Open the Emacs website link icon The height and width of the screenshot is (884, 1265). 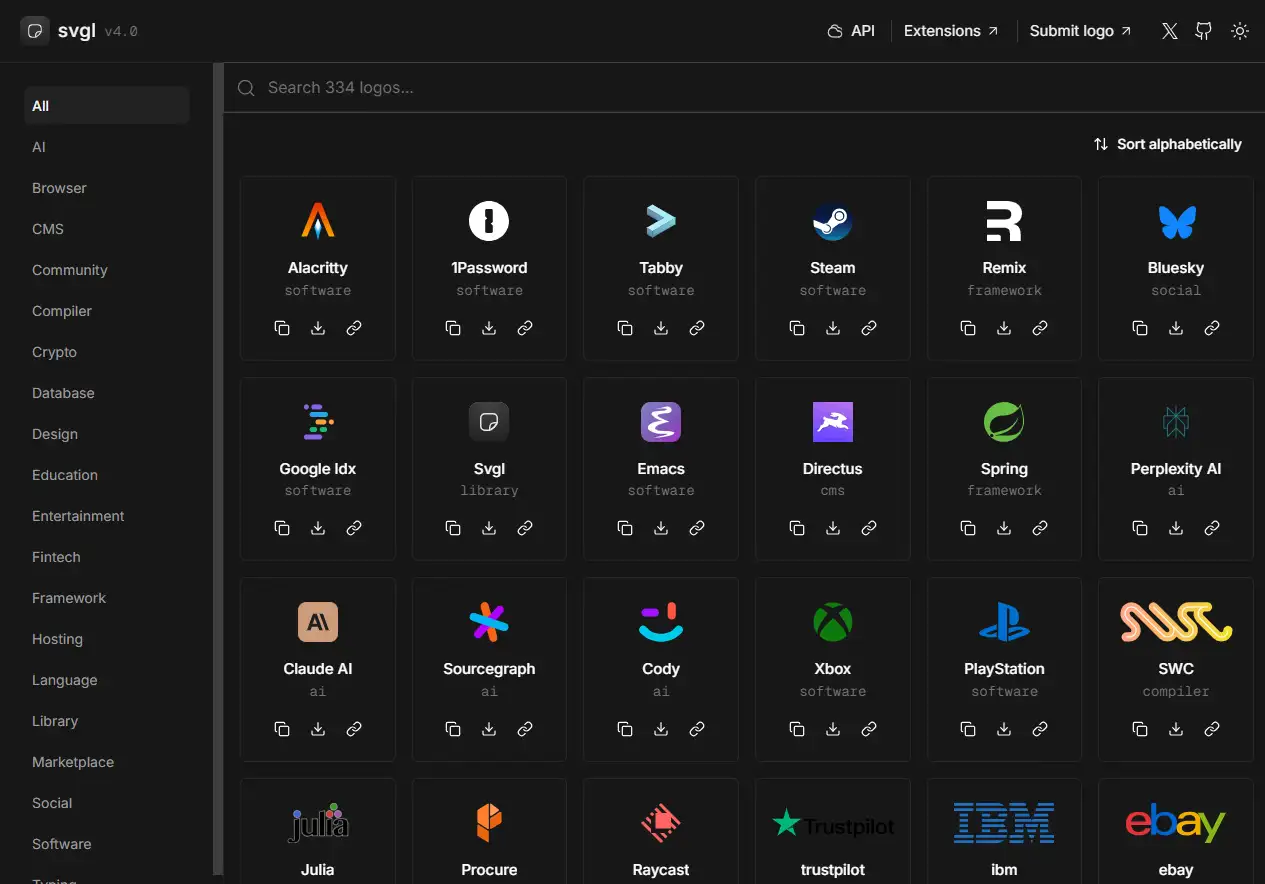coord(697,528)
